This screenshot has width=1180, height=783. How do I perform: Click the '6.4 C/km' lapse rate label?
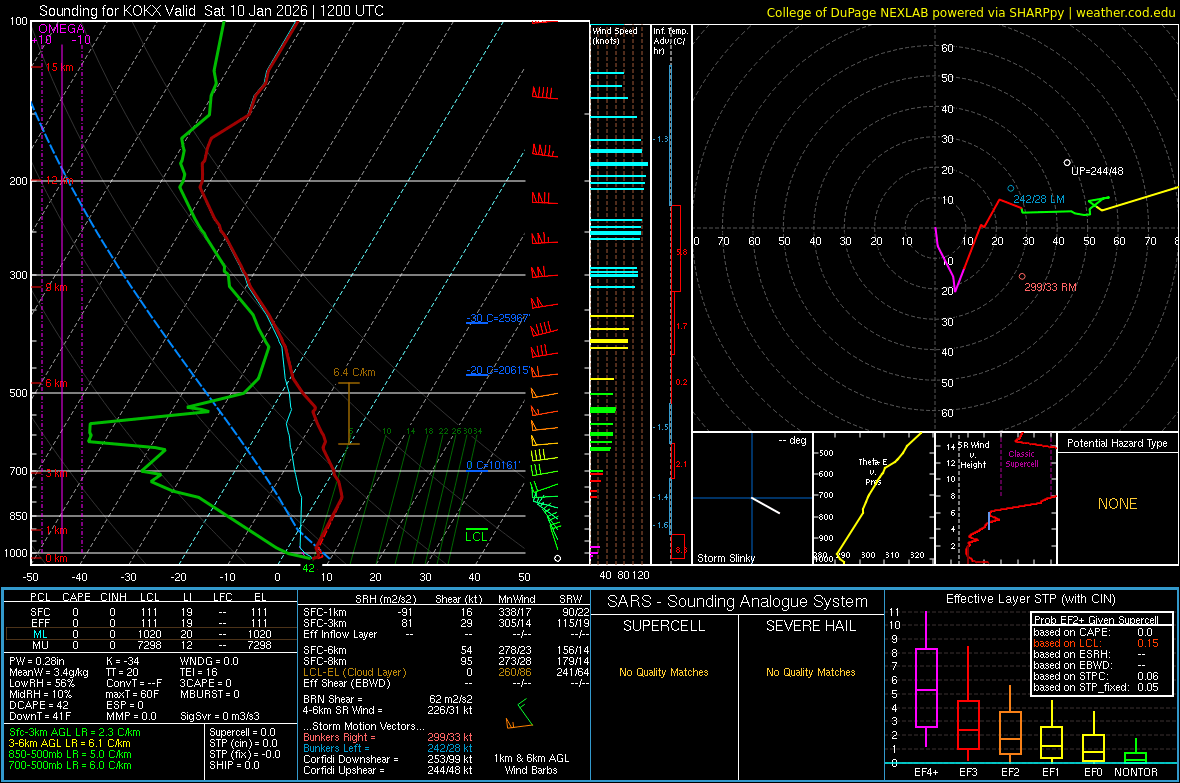[x=354, y=372]
